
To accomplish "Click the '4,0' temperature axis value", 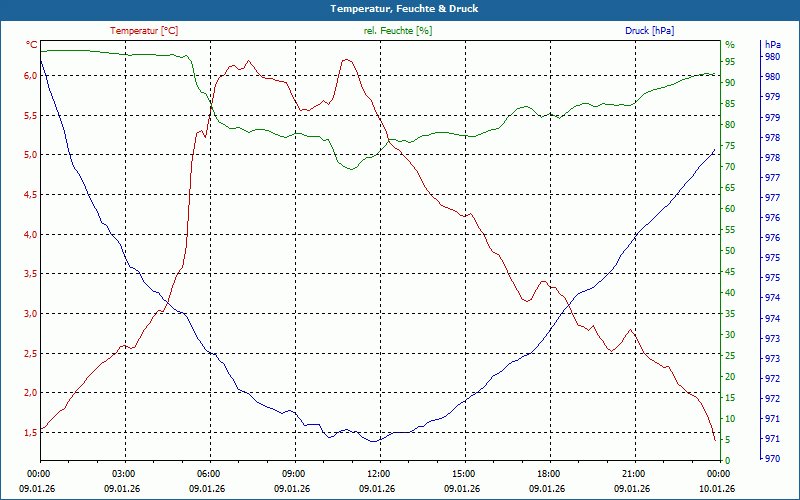I will 31,234.
